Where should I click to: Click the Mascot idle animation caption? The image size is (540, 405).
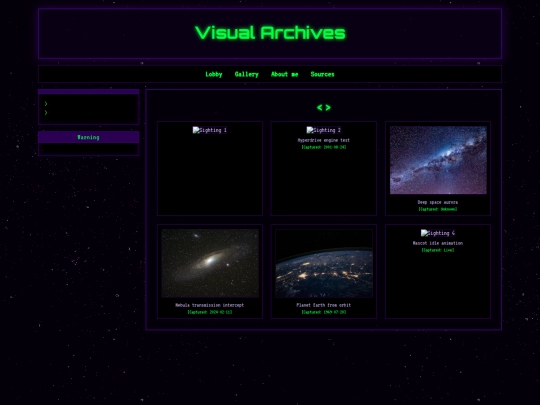(x=438, y=243)
